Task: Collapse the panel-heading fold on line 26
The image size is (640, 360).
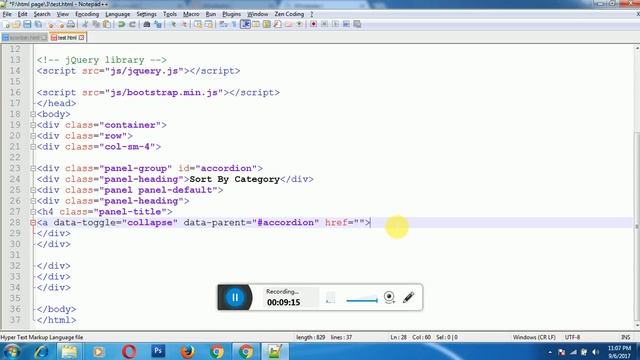Action: 33,201
